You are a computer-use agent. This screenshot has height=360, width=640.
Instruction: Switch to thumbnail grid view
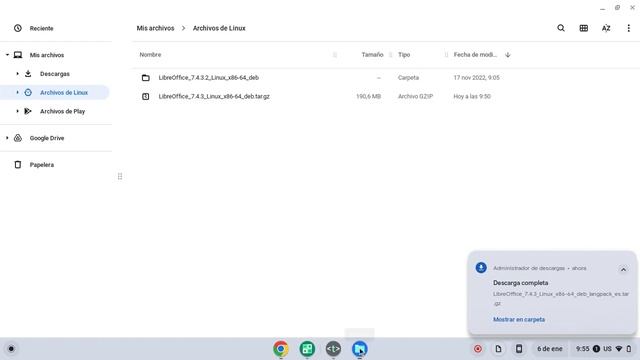[584, 28]
